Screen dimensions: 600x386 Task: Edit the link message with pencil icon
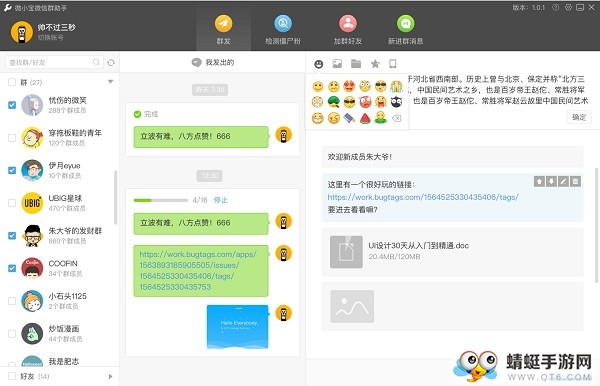[x=563, y=181]
